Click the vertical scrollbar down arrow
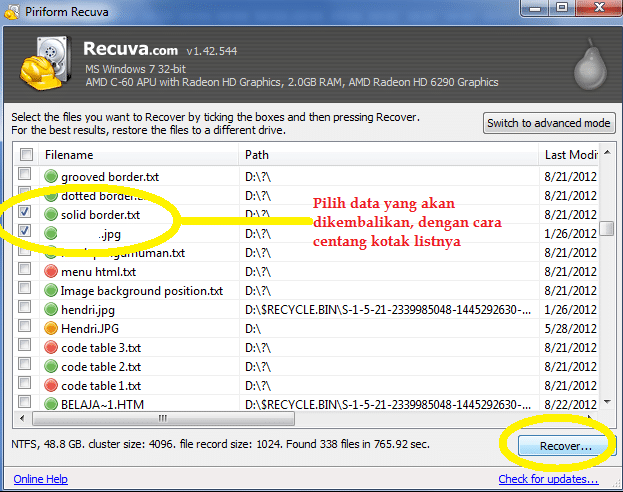The width and height of the screenshot is (623, 492). (x=607, y=402)
